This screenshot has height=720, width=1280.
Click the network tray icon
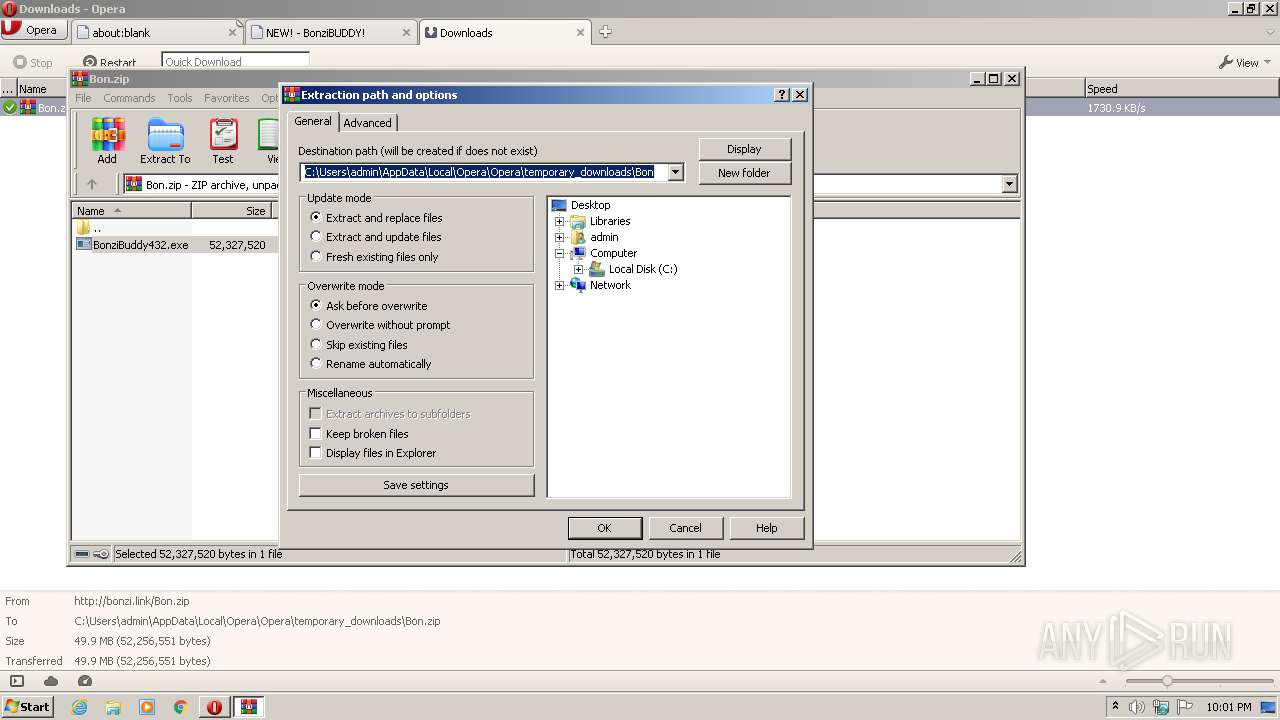tap(1161, 707)
